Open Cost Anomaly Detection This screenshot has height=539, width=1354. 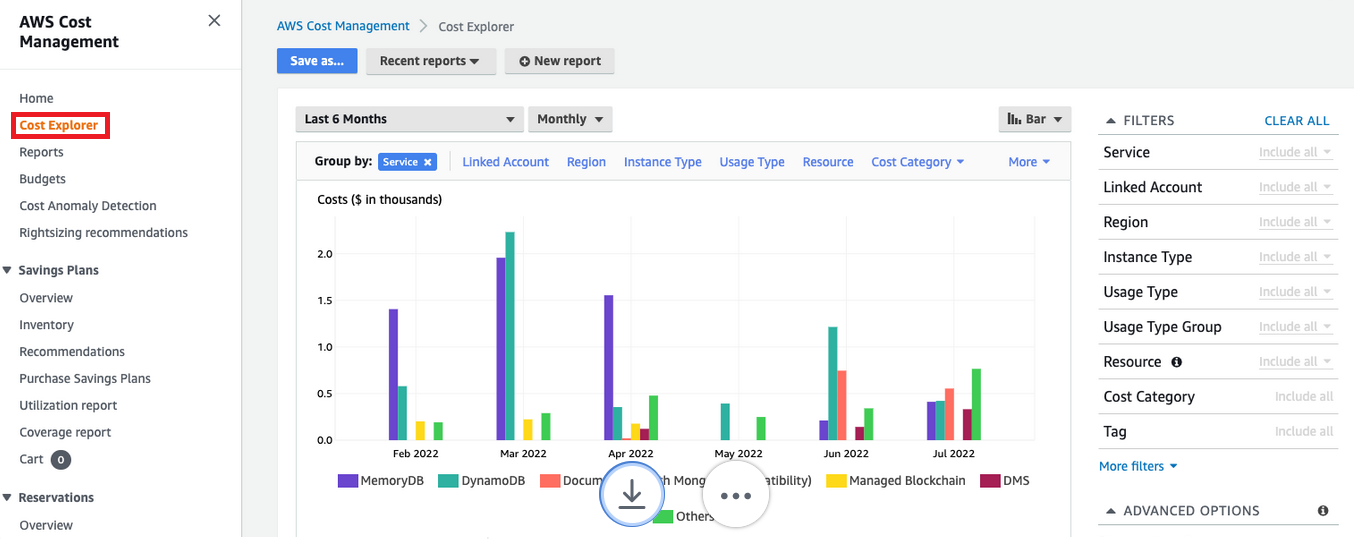88,206
